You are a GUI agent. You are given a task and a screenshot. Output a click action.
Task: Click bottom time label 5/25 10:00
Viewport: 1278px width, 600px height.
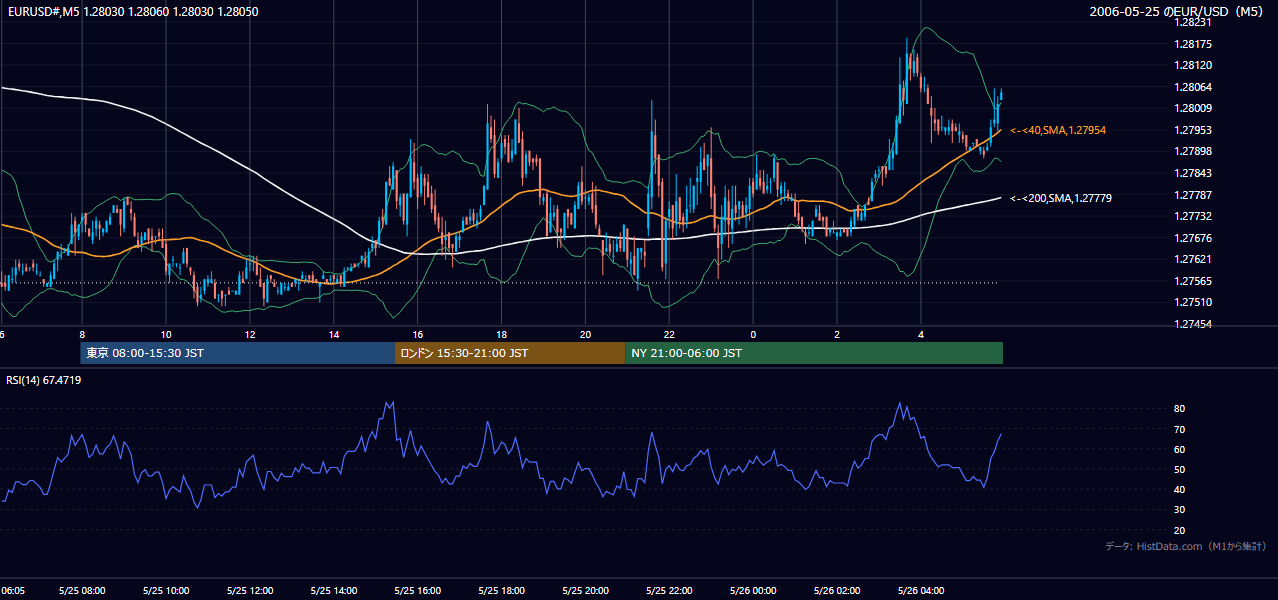point(166,590)
